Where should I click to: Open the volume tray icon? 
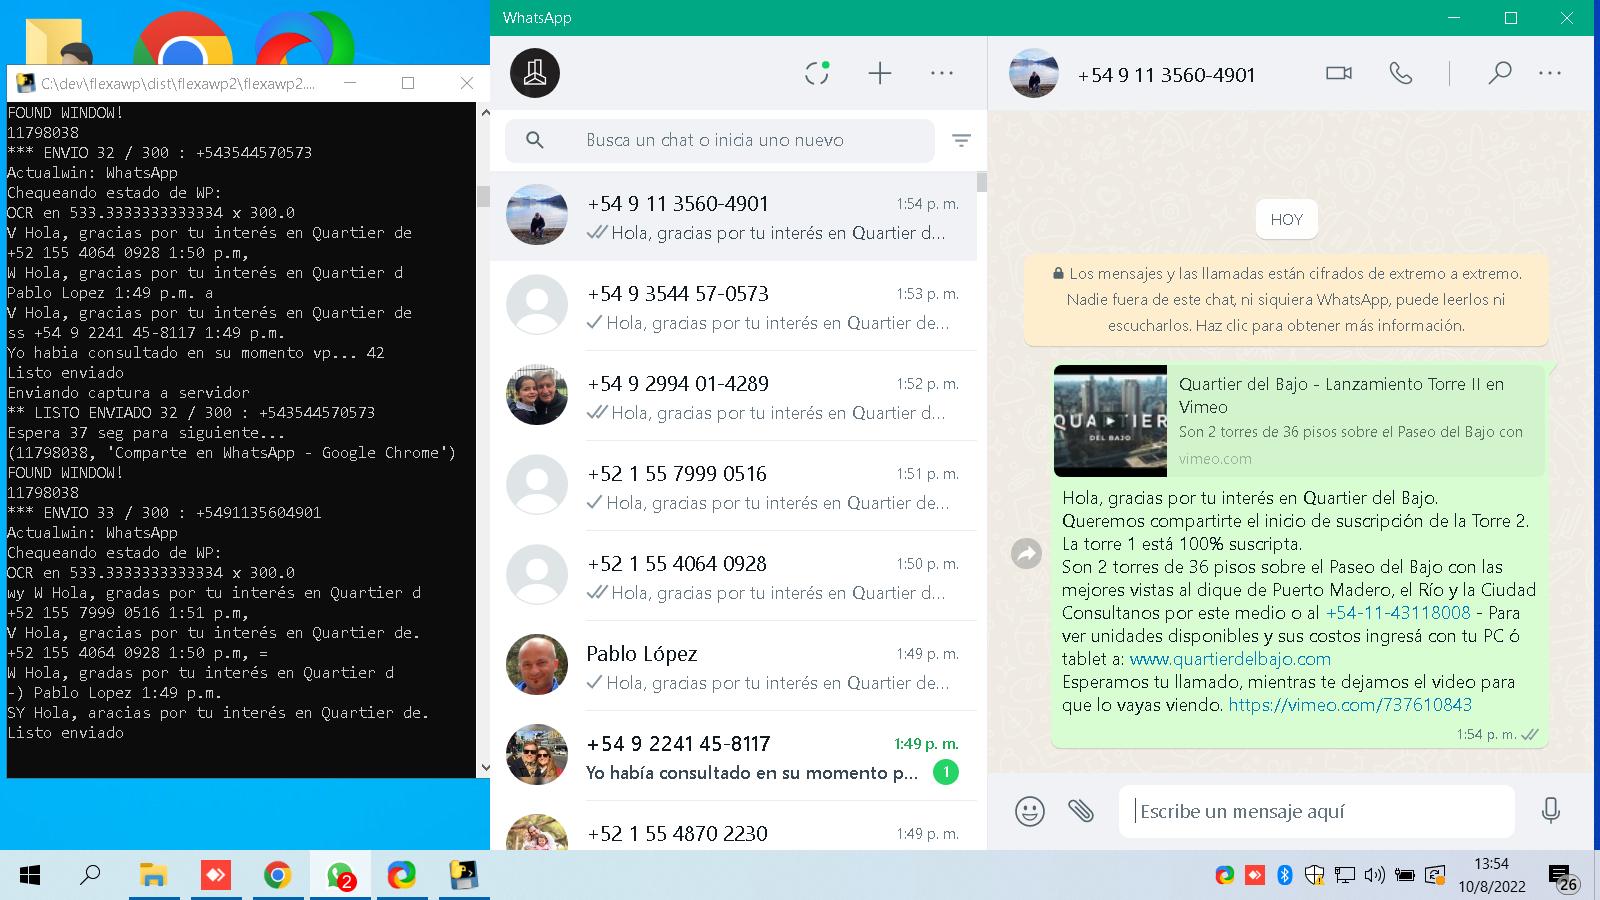pyautogui.click(x=1374, y=876)
